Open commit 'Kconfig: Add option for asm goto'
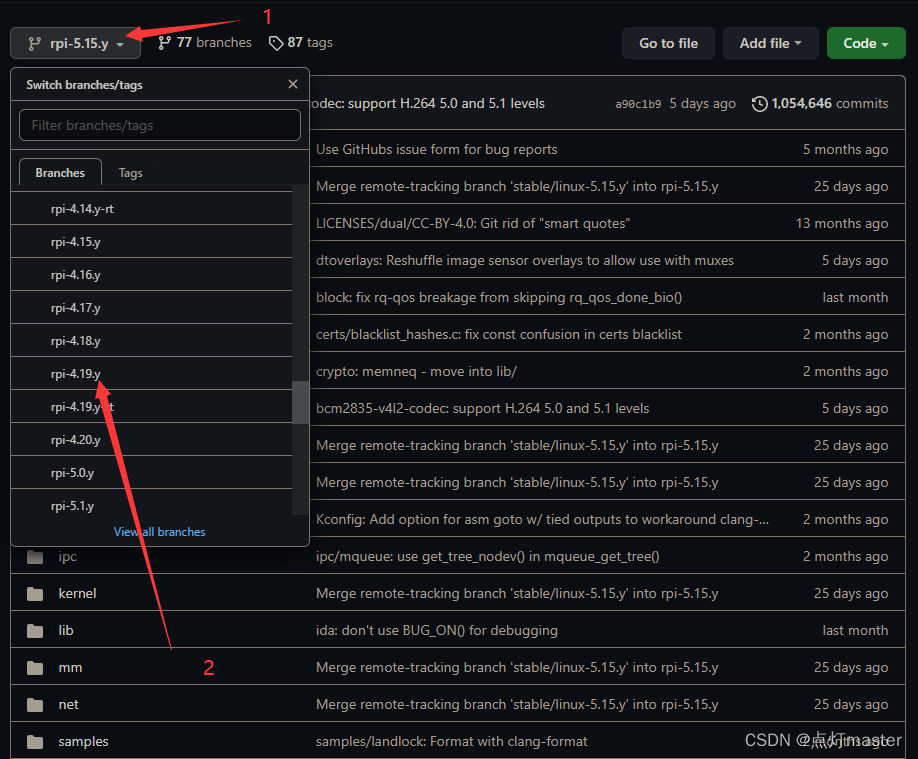 coord(542,519)
